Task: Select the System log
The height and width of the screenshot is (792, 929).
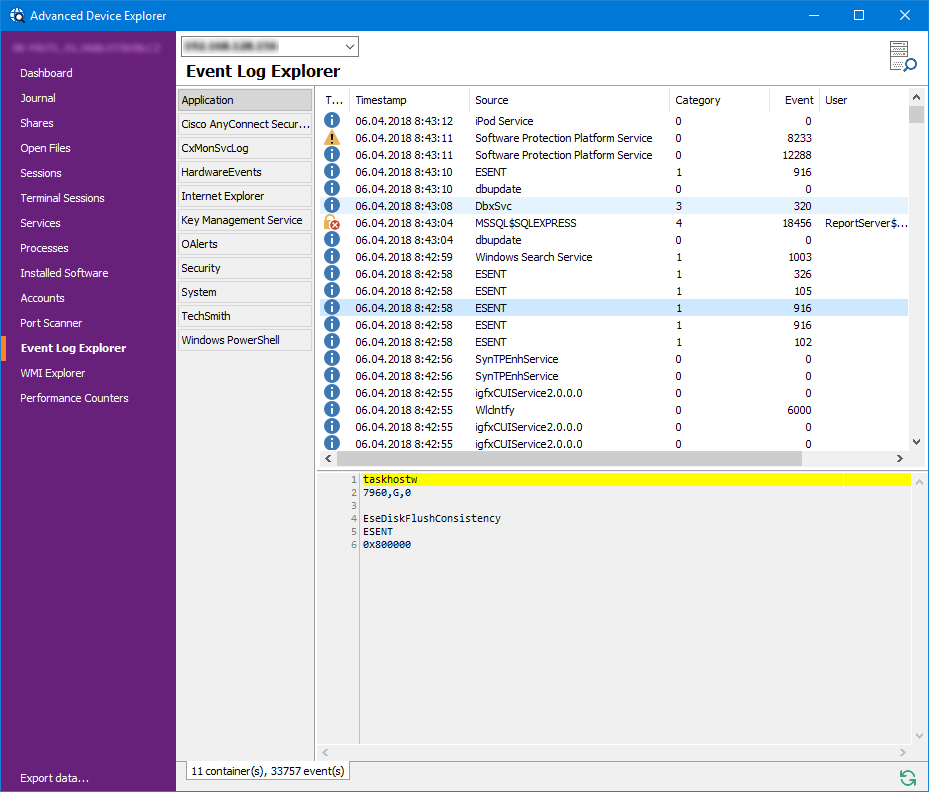Action: pos(245,292)
